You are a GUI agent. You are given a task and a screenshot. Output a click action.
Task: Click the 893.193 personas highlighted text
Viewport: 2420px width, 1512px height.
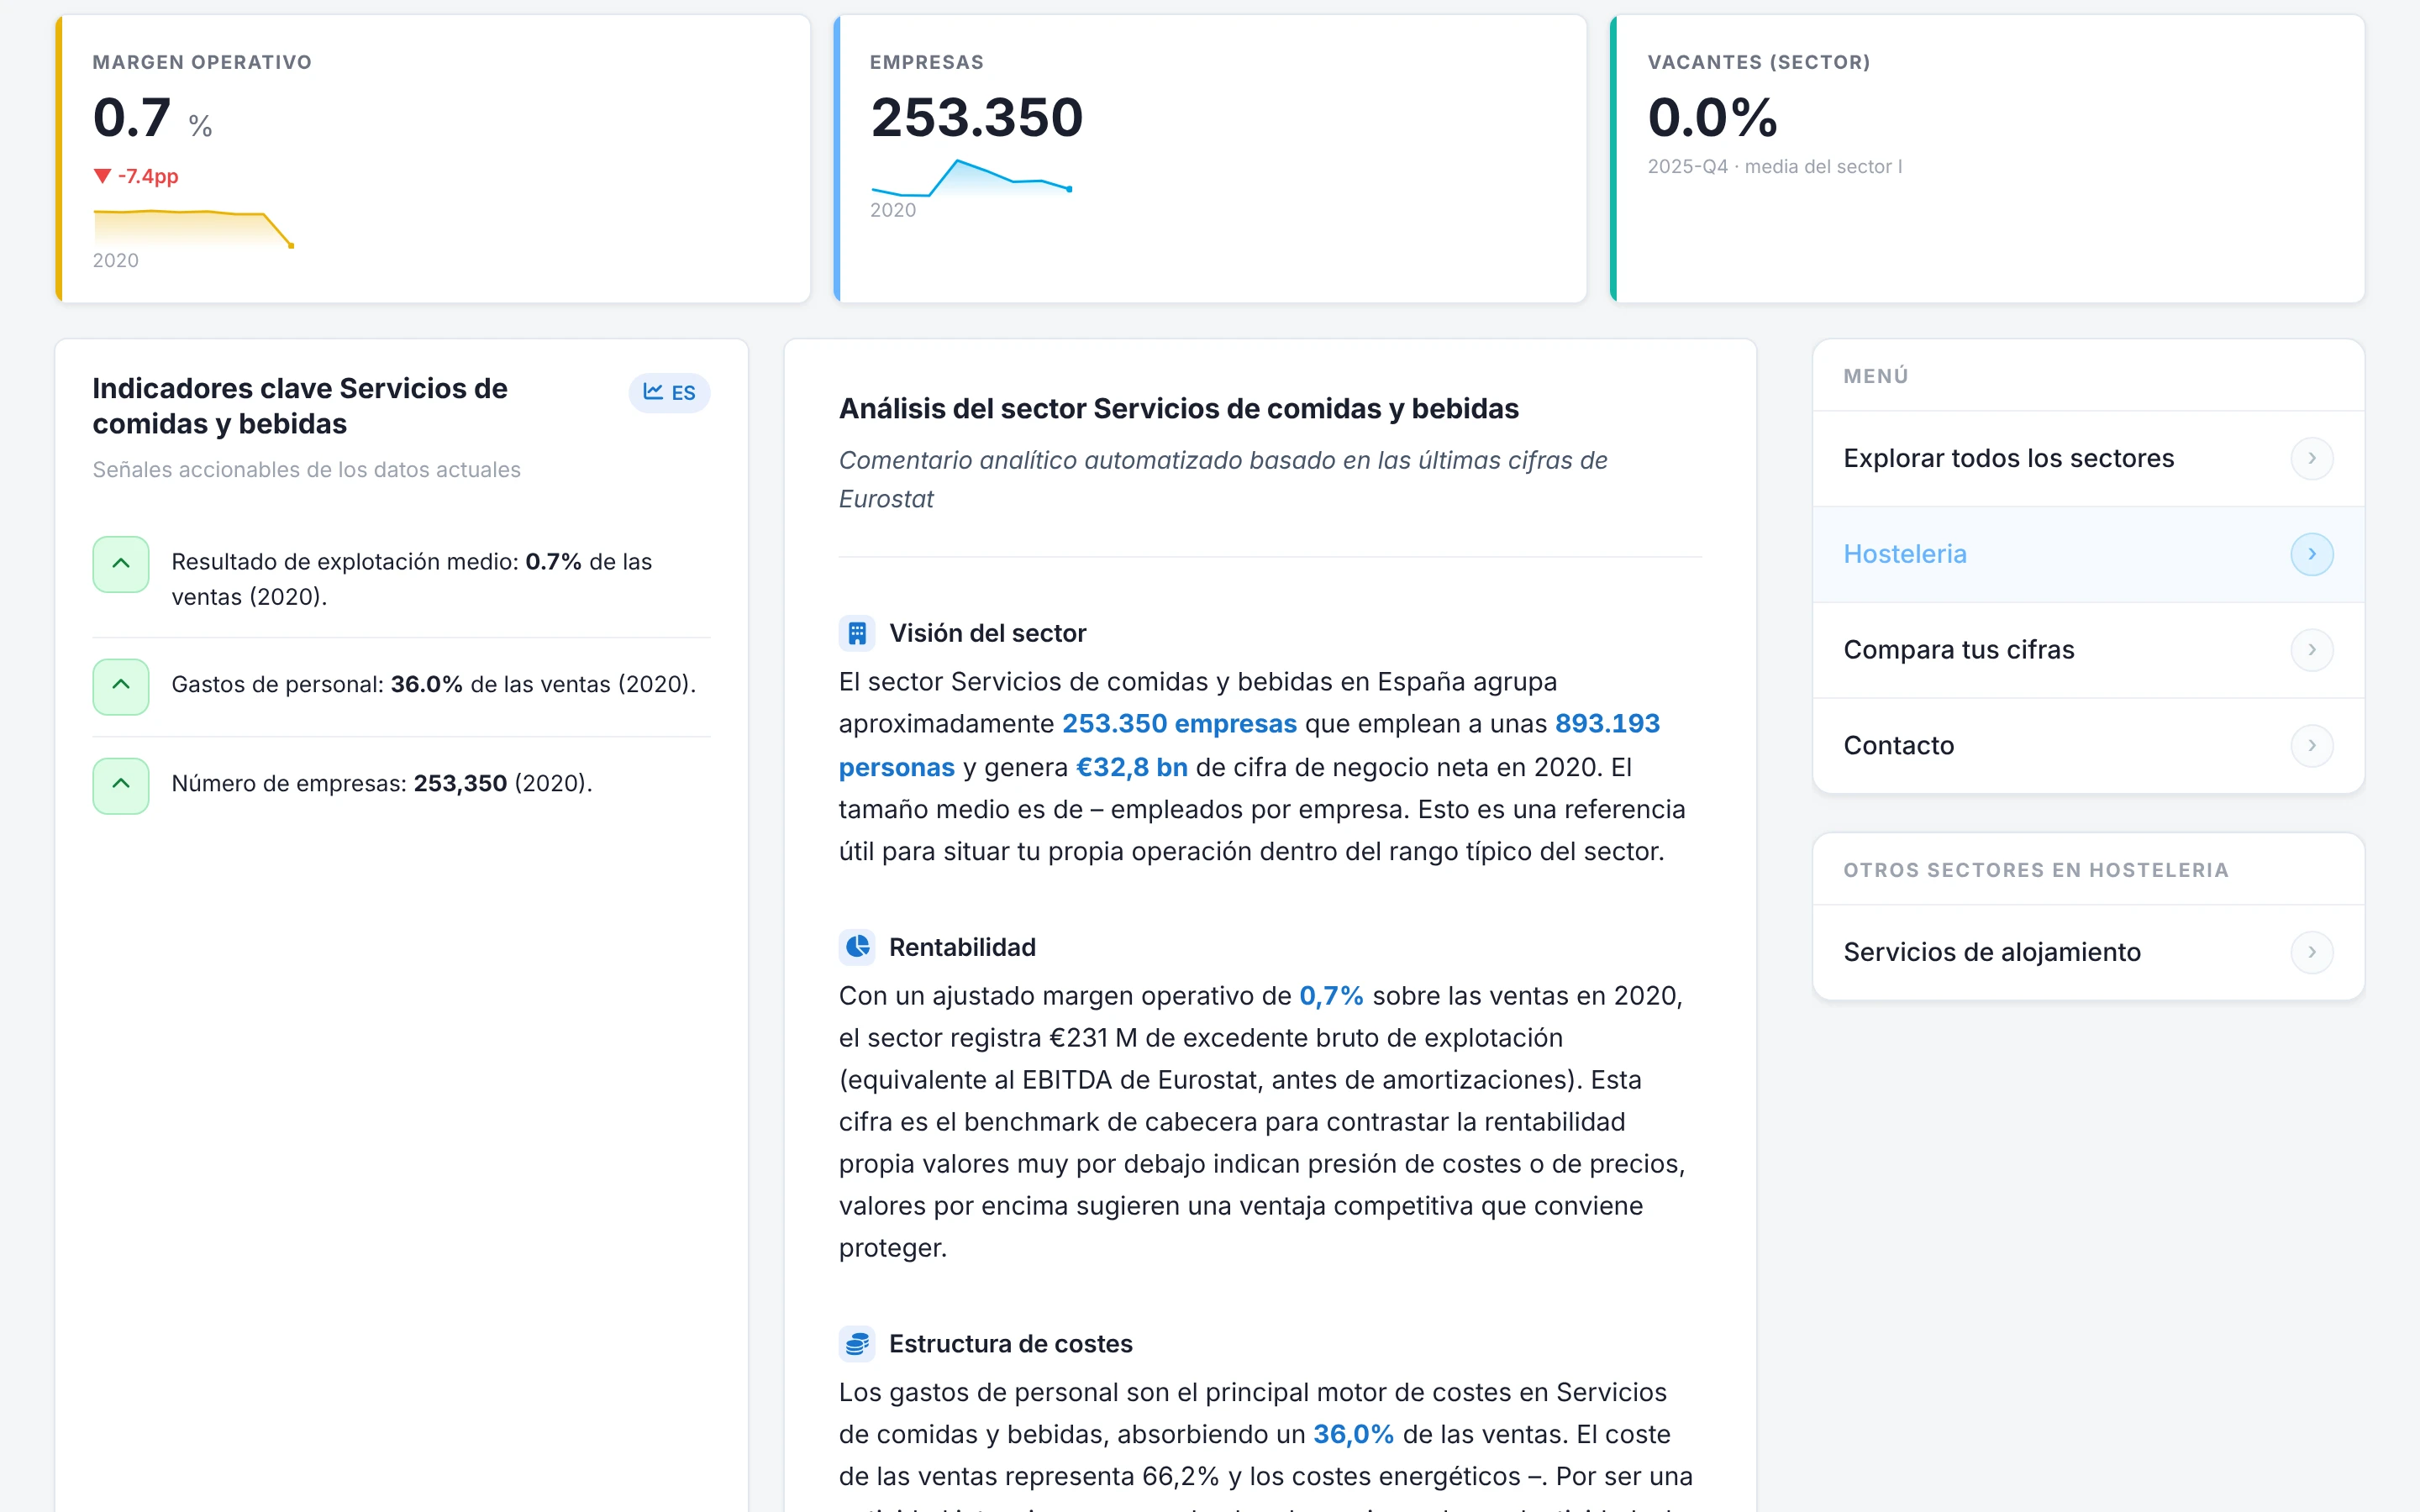point(1607,724)
